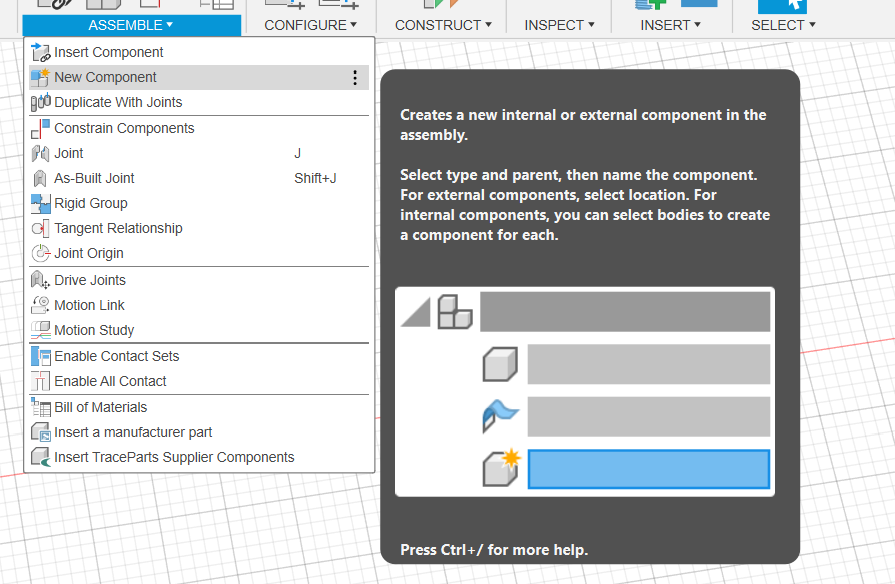895x584 pixels.
Task: Click the Duplicate With Joints icon
Action: (x=40, y=102)
